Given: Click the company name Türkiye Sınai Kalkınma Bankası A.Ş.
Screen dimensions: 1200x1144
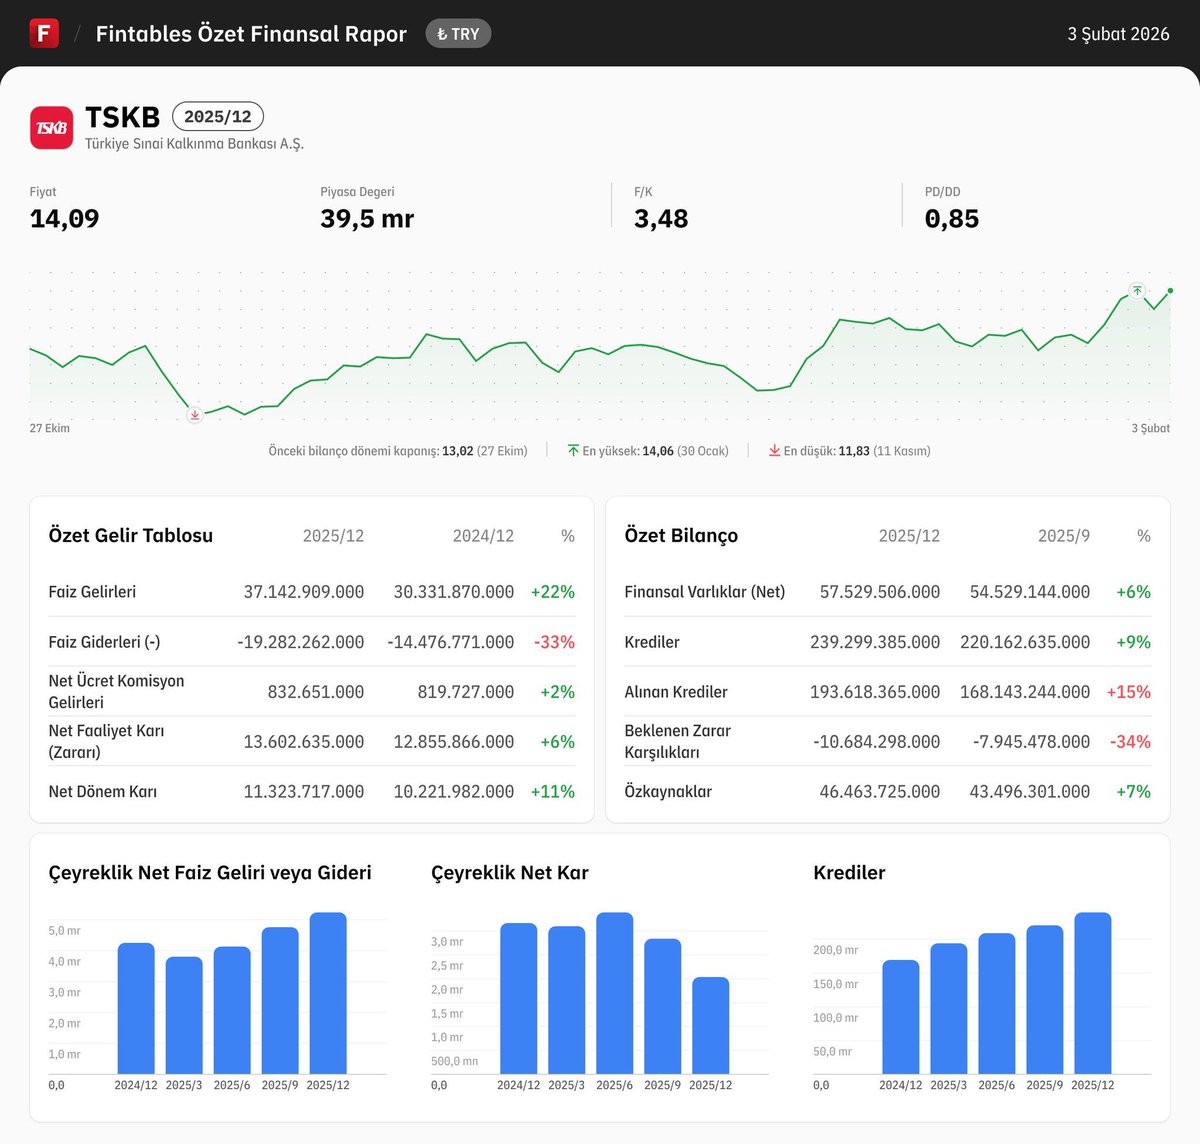Looking at the screenshot, I should [194, 144].
